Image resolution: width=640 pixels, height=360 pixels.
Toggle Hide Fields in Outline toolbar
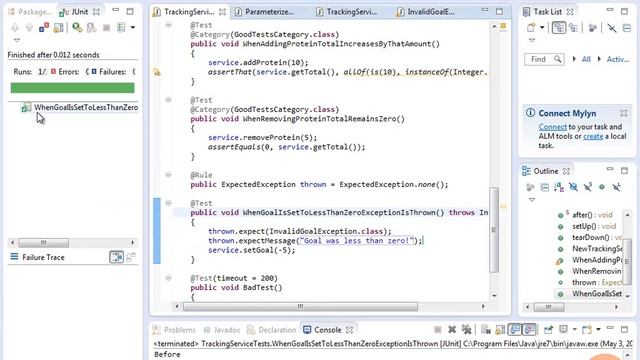(x=573, y=187)
